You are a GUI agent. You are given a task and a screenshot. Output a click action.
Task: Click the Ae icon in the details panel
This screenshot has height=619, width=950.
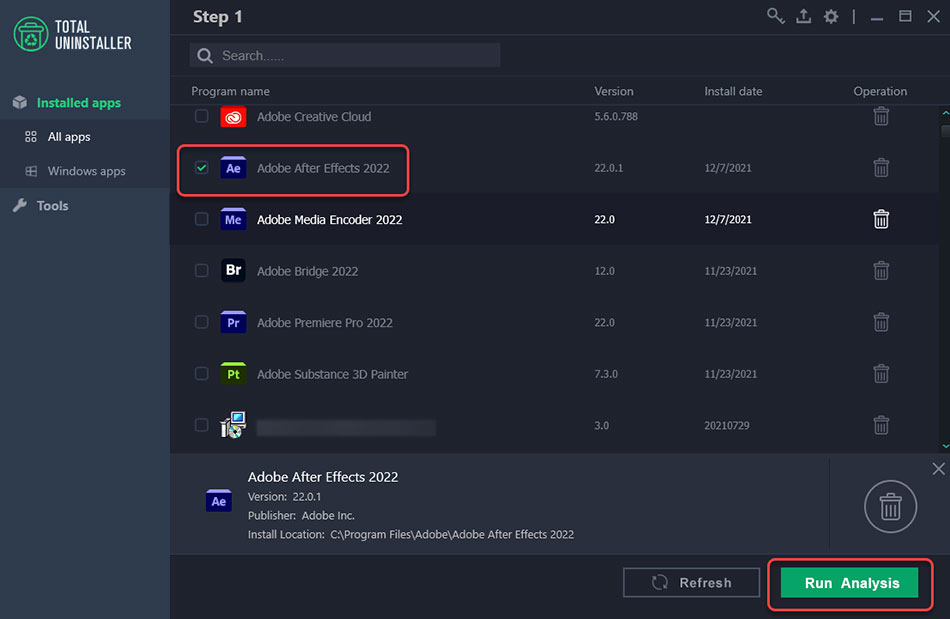(x=219, y=501)
